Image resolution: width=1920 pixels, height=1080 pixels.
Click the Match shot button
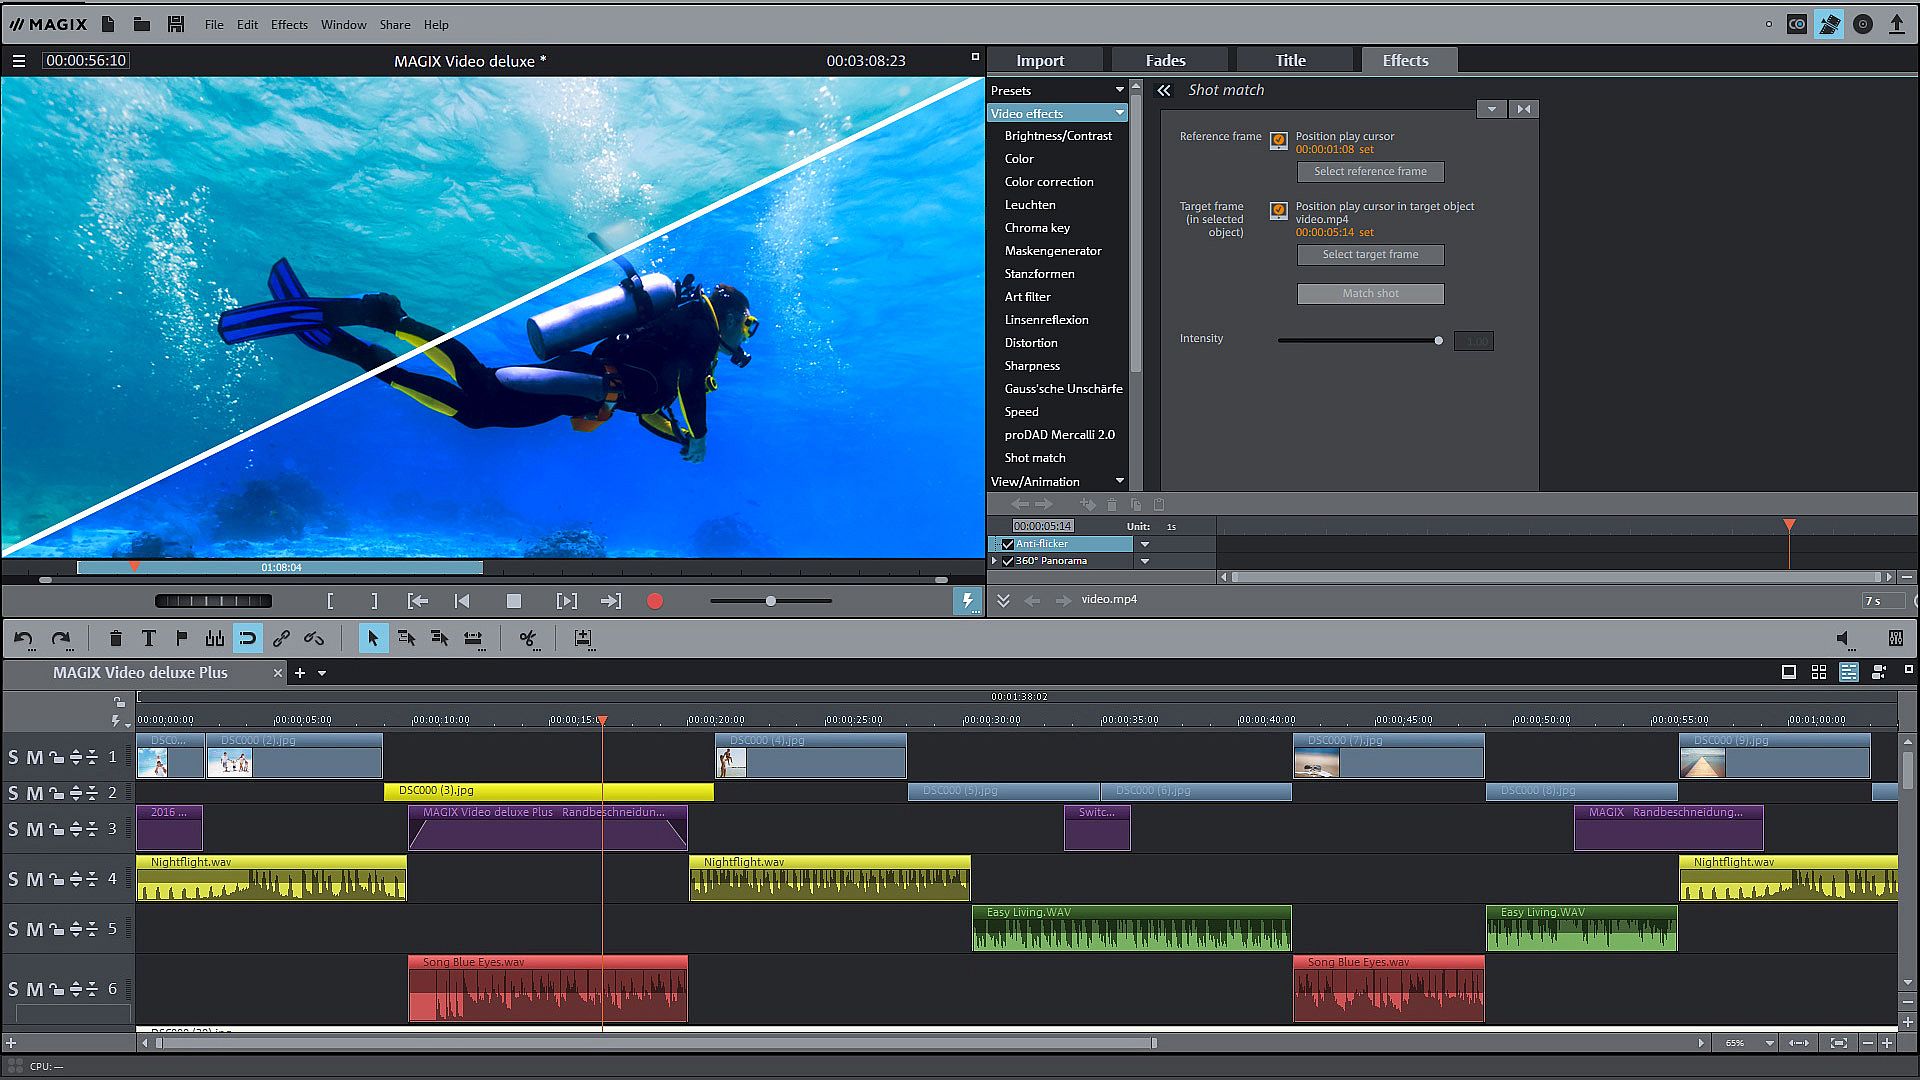1370,293
